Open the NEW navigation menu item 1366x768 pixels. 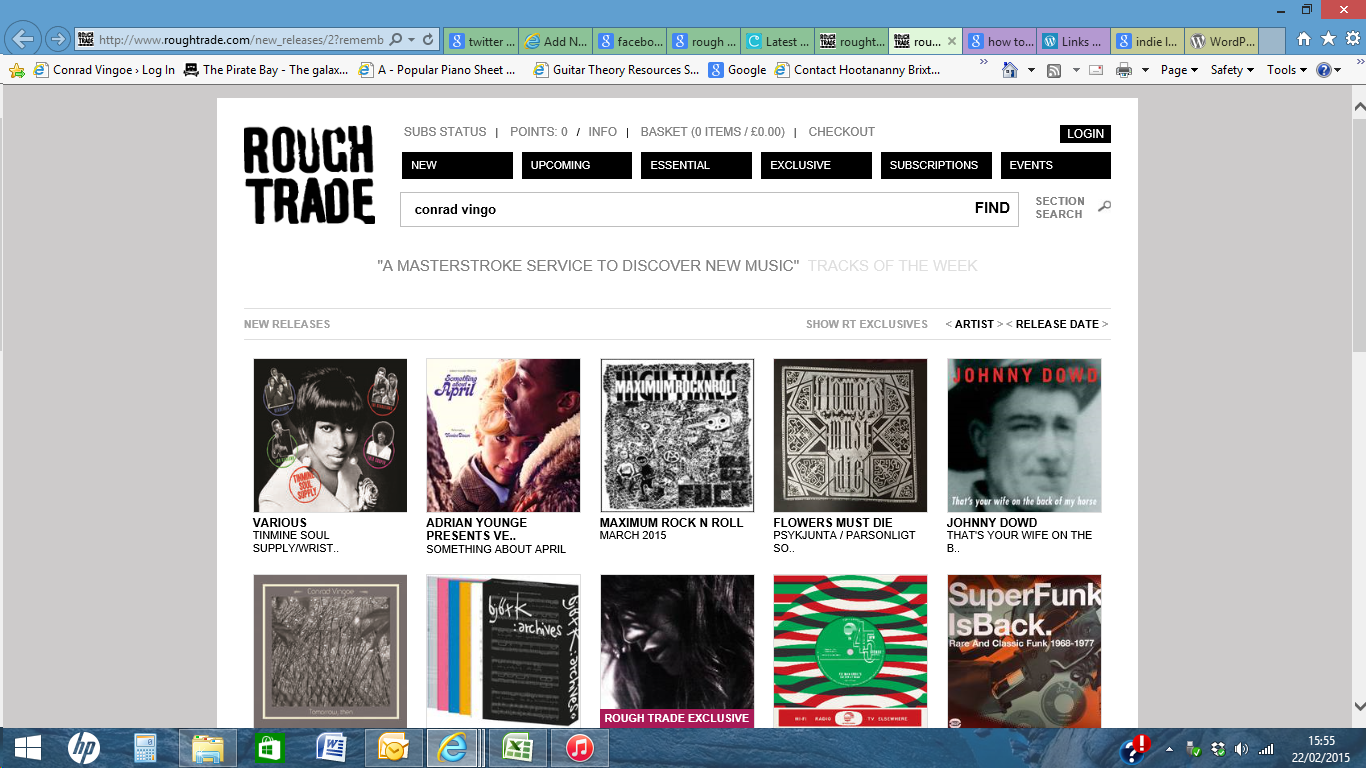(x=457, y=165)
